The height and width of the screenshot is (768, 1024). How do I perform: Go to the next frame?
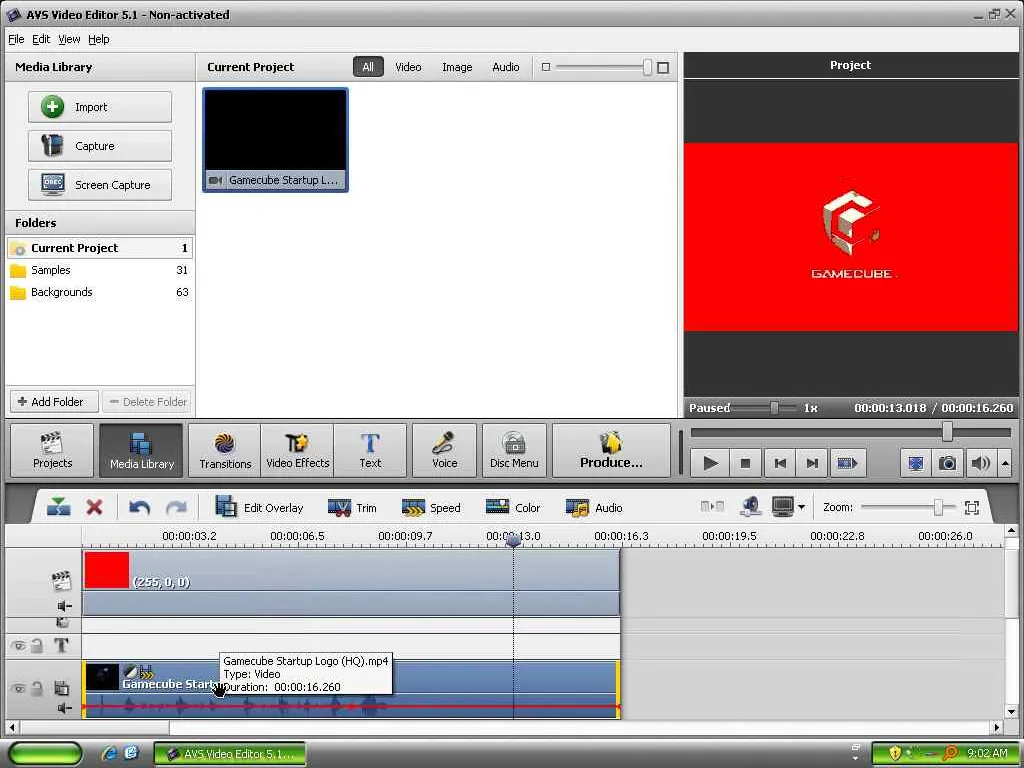[812, 463]
